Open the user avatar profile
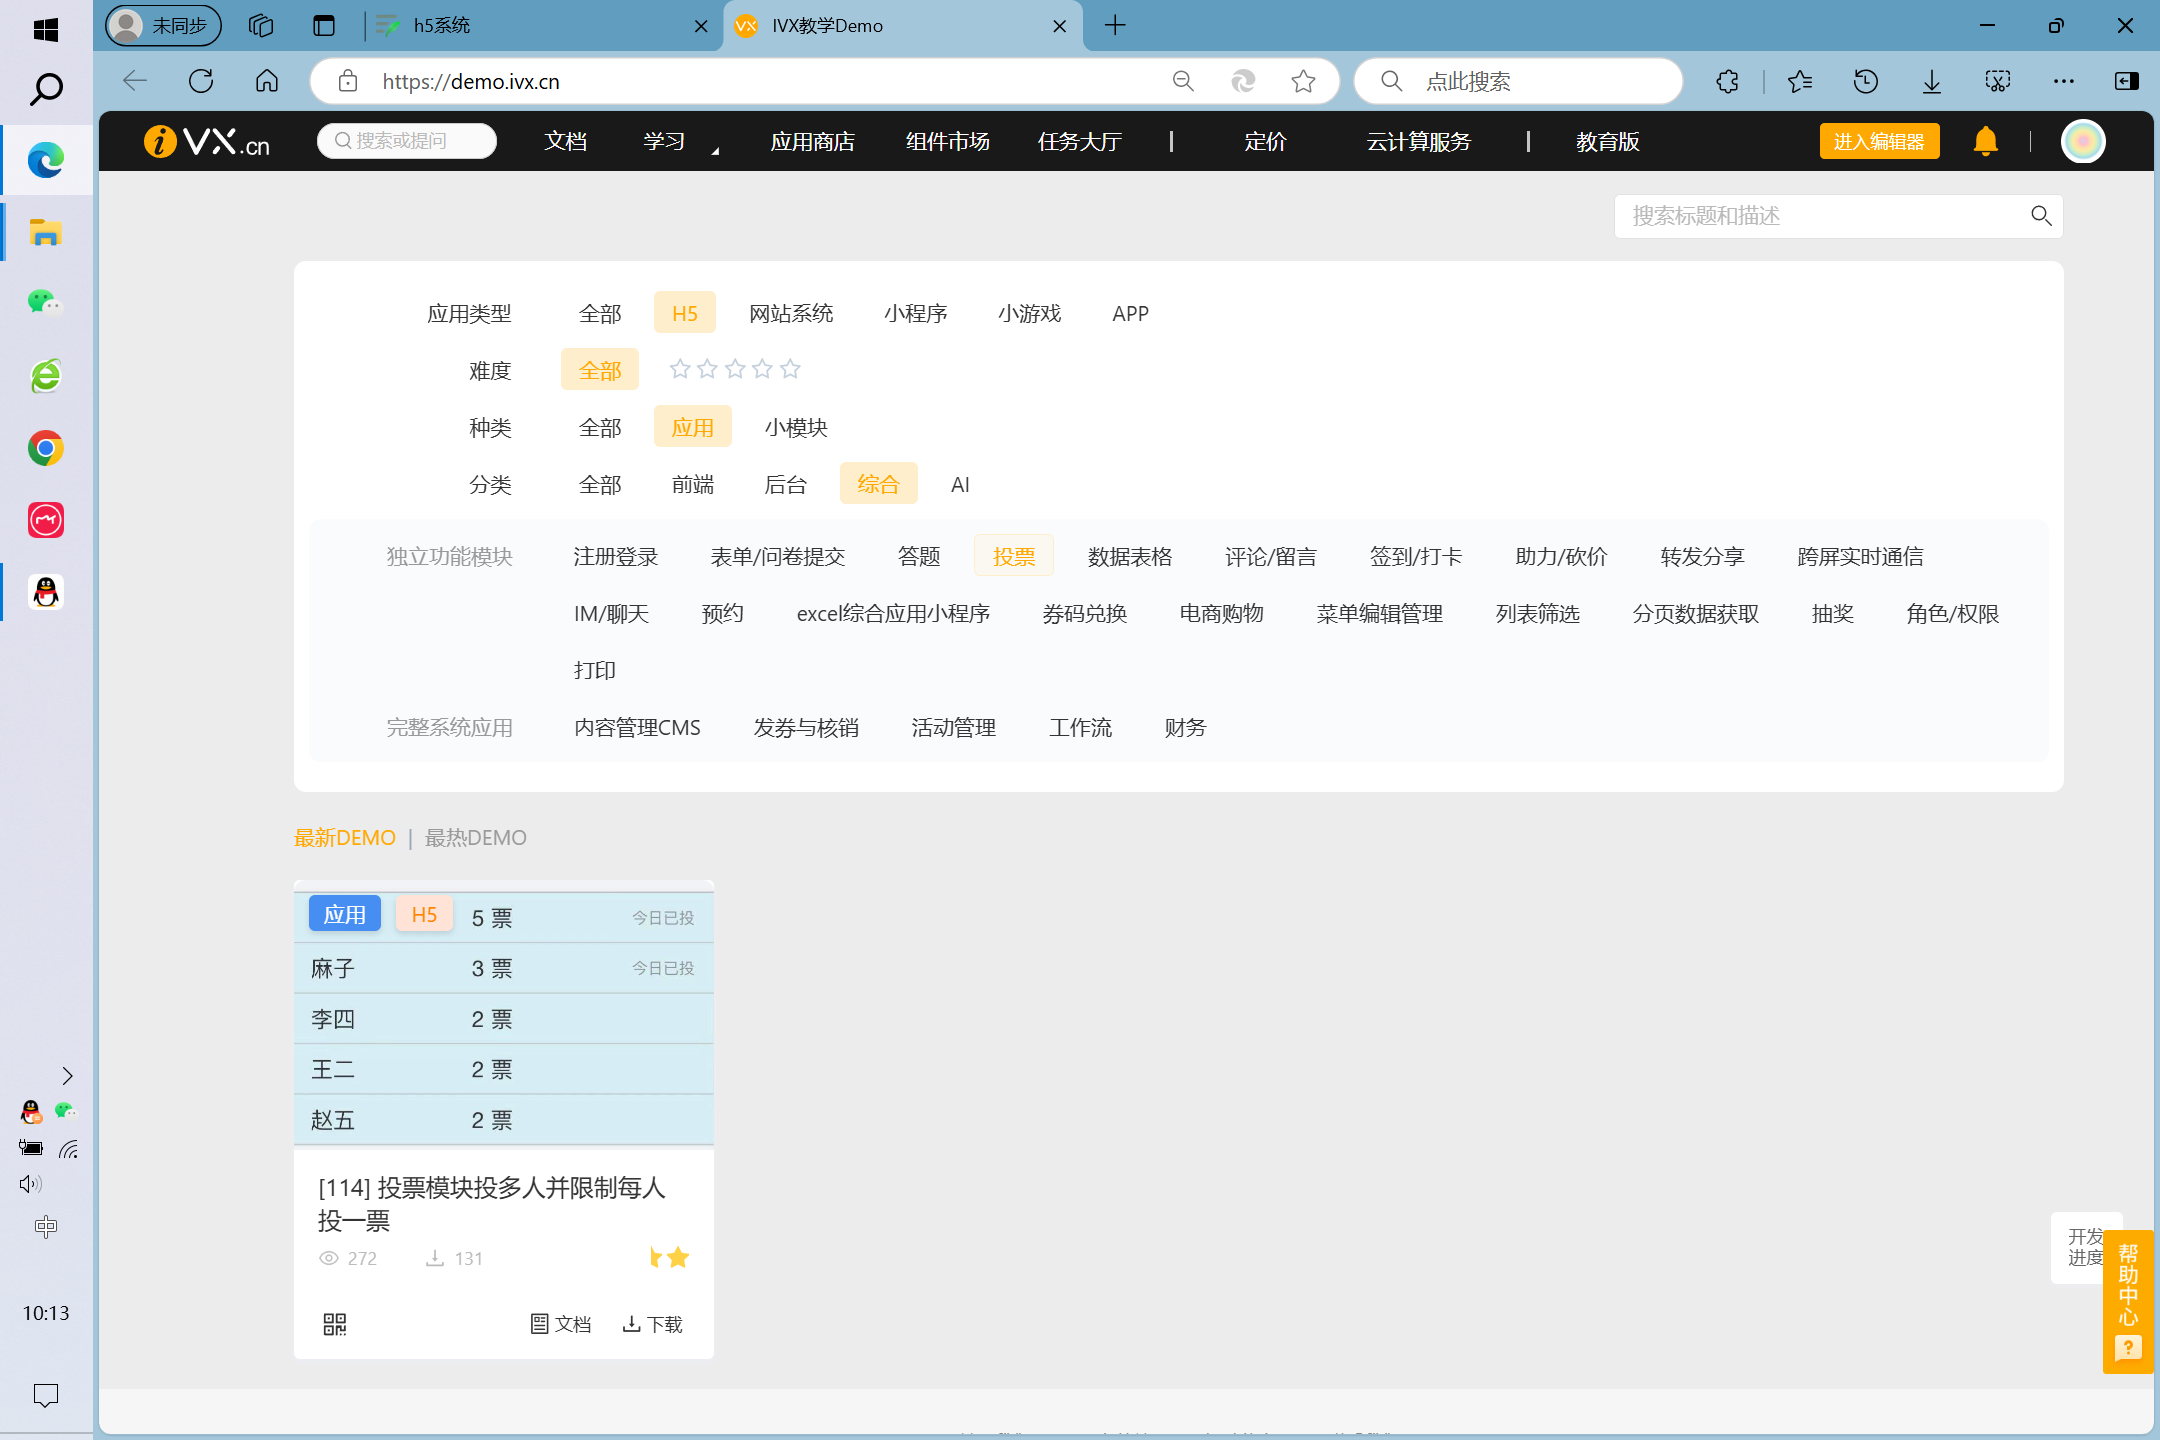This screenshot has width=2160, height=1440. 2084,141
